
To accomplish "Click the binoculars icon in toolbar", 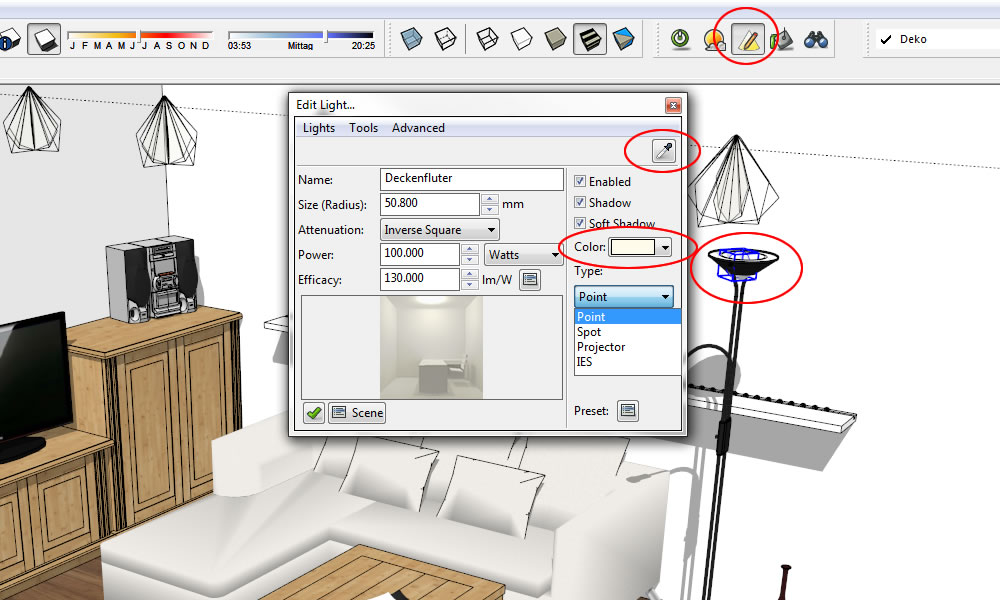I will pos(816,40).
